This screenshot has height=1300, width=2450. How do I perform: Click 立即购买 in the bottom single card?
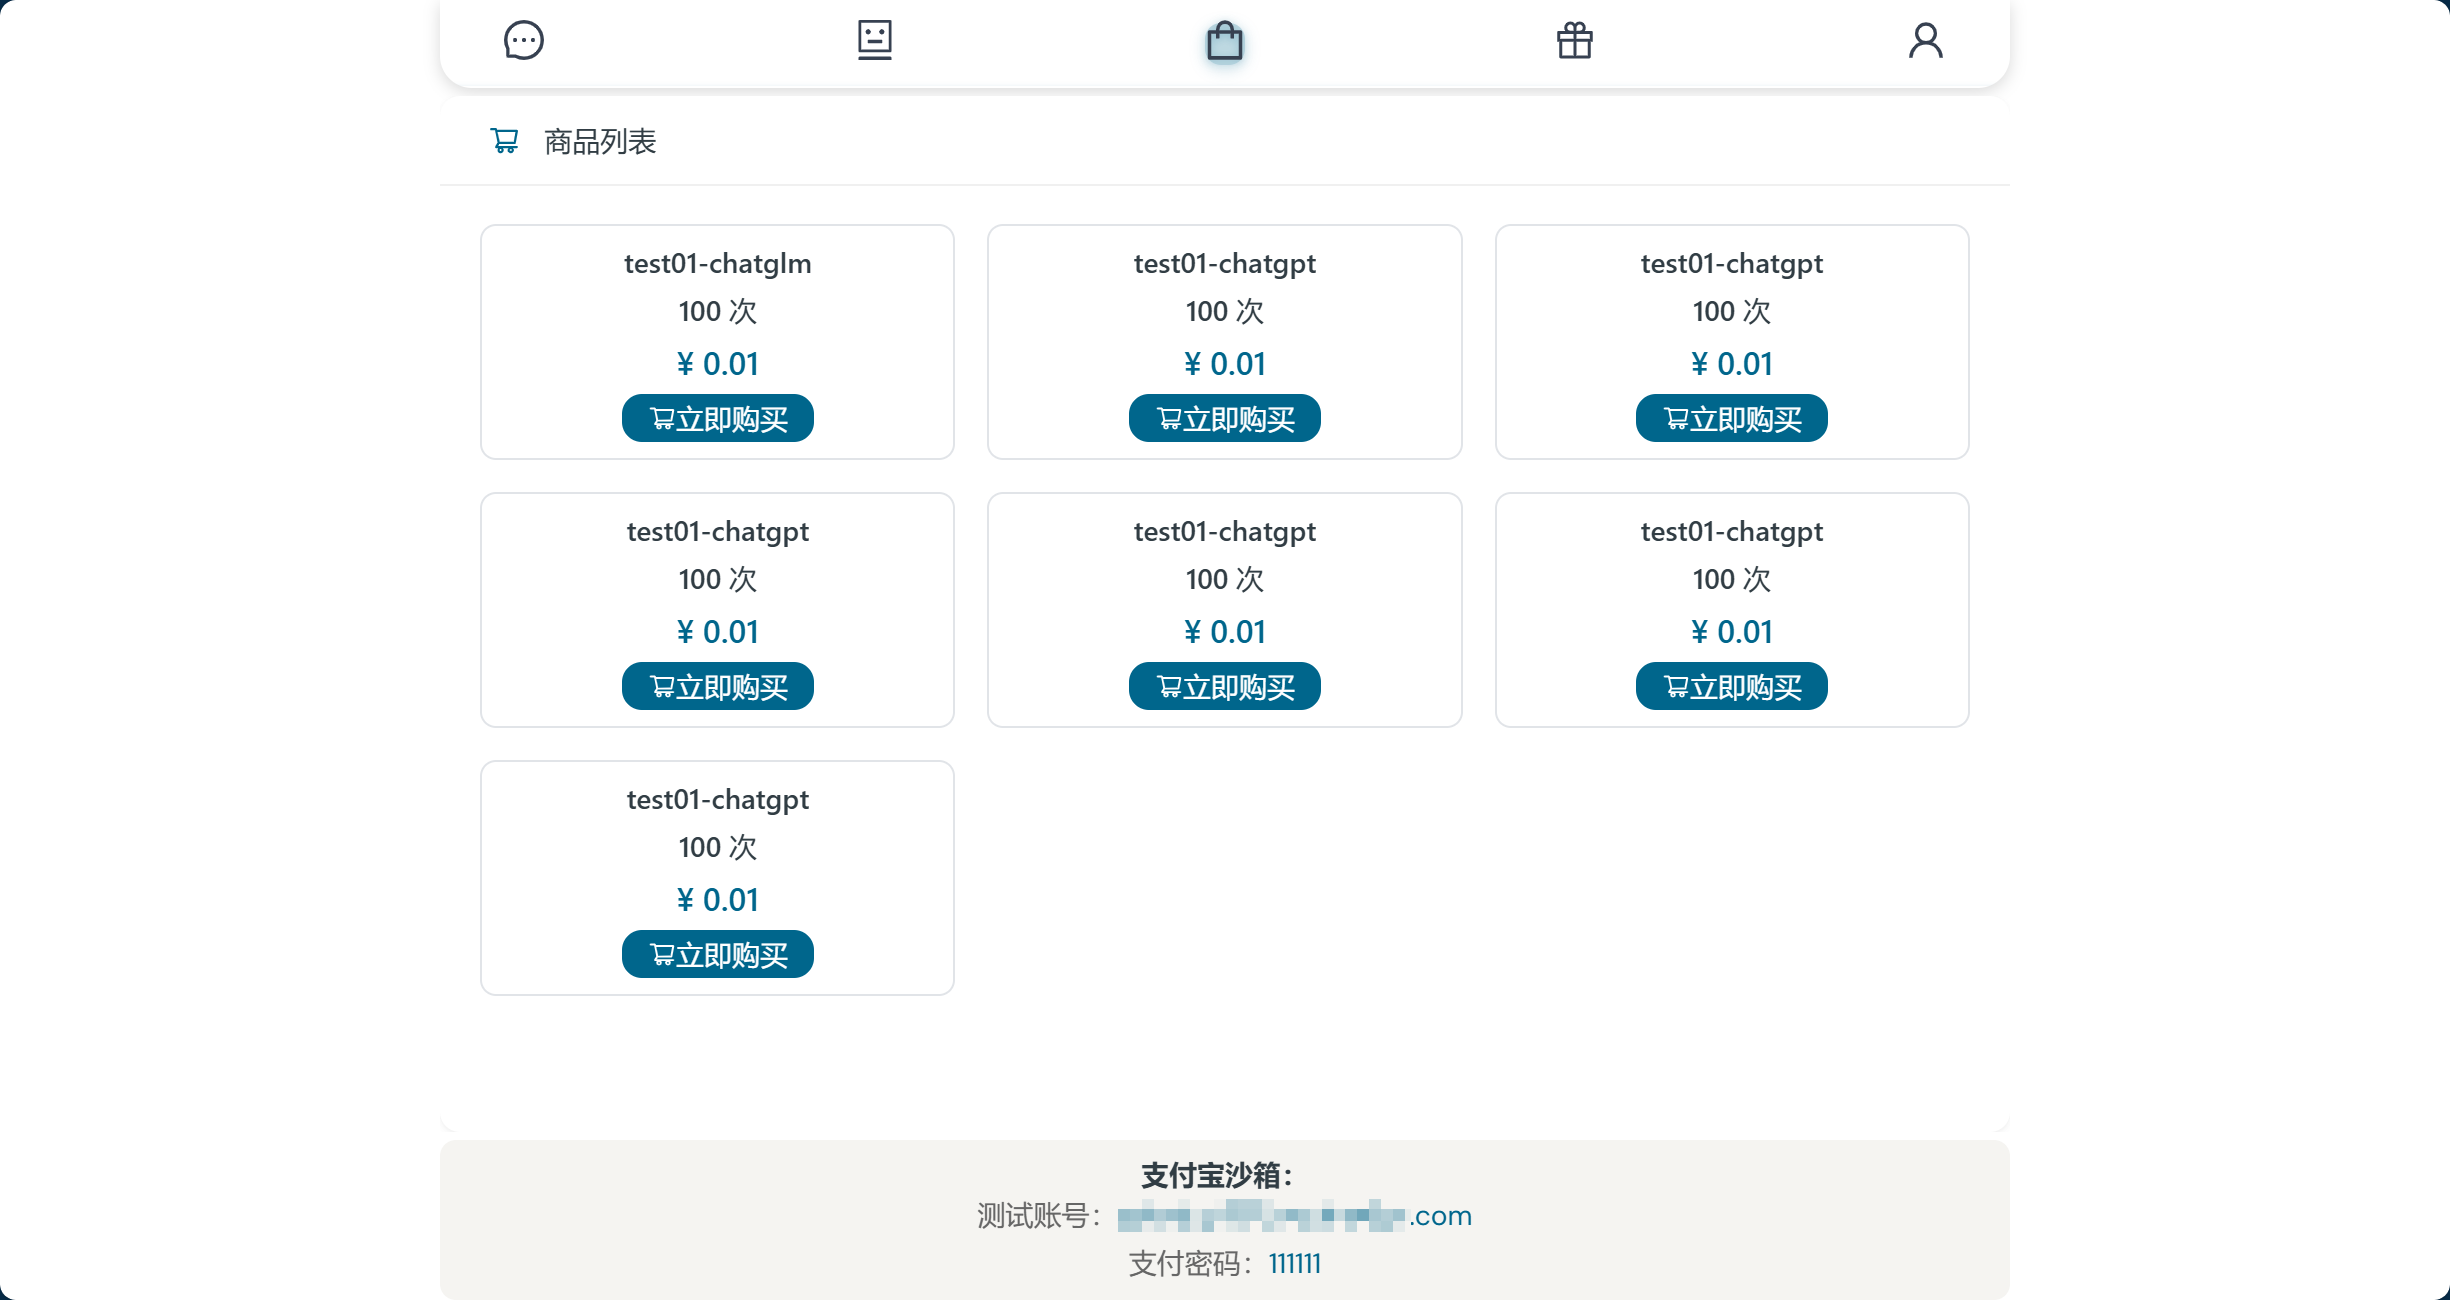click(x=717, y=954)
